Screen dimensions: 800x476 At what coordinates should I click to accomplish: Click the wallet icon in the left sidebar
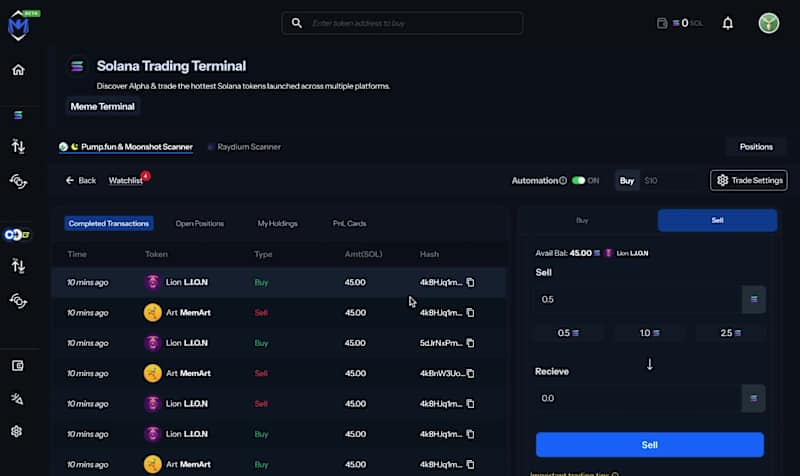[18, 366]
